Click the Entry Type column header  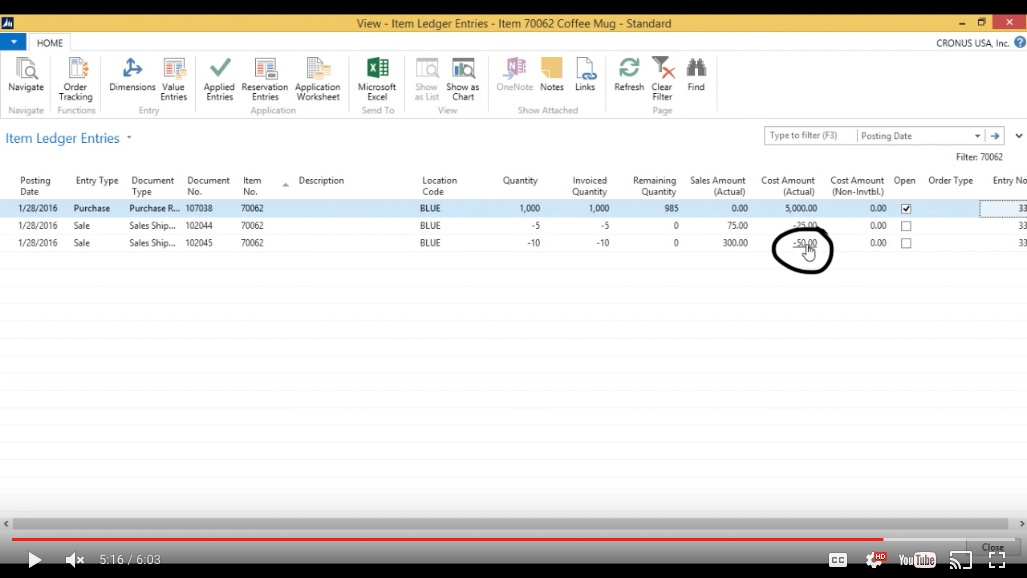[x=97, y=181]
